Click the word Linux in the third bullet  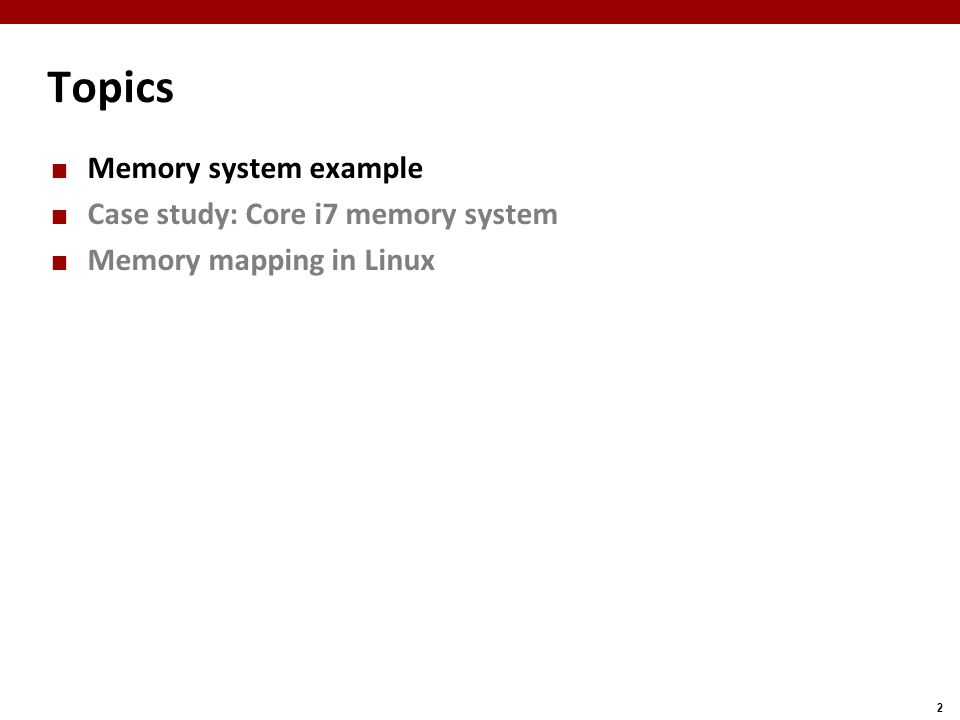(x=400, y=260)
